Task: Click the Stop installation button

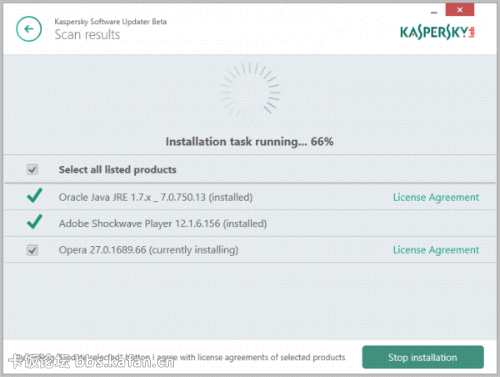Action: click(x=423, y=357)
